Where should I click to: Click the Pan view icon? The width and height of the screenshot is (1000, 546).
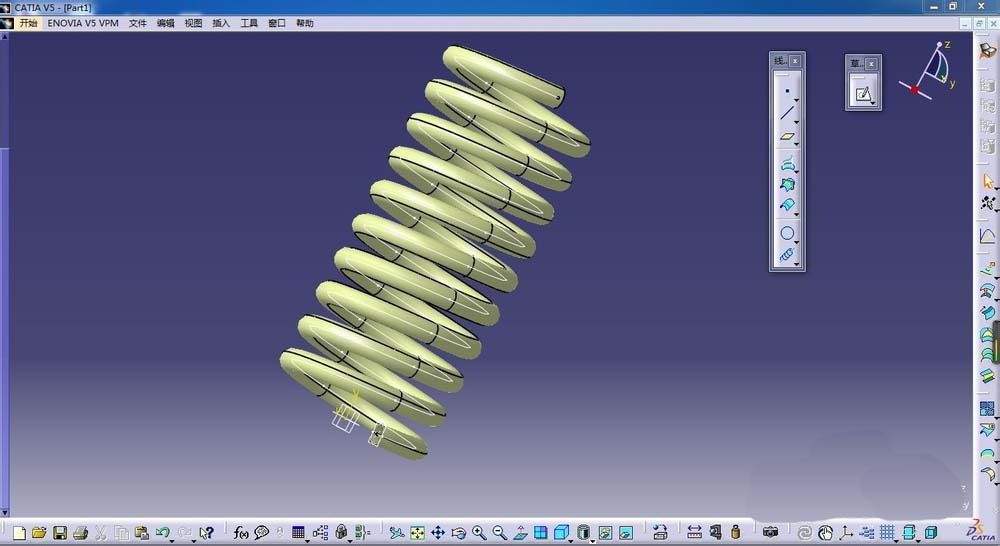(x=438, y=532)
